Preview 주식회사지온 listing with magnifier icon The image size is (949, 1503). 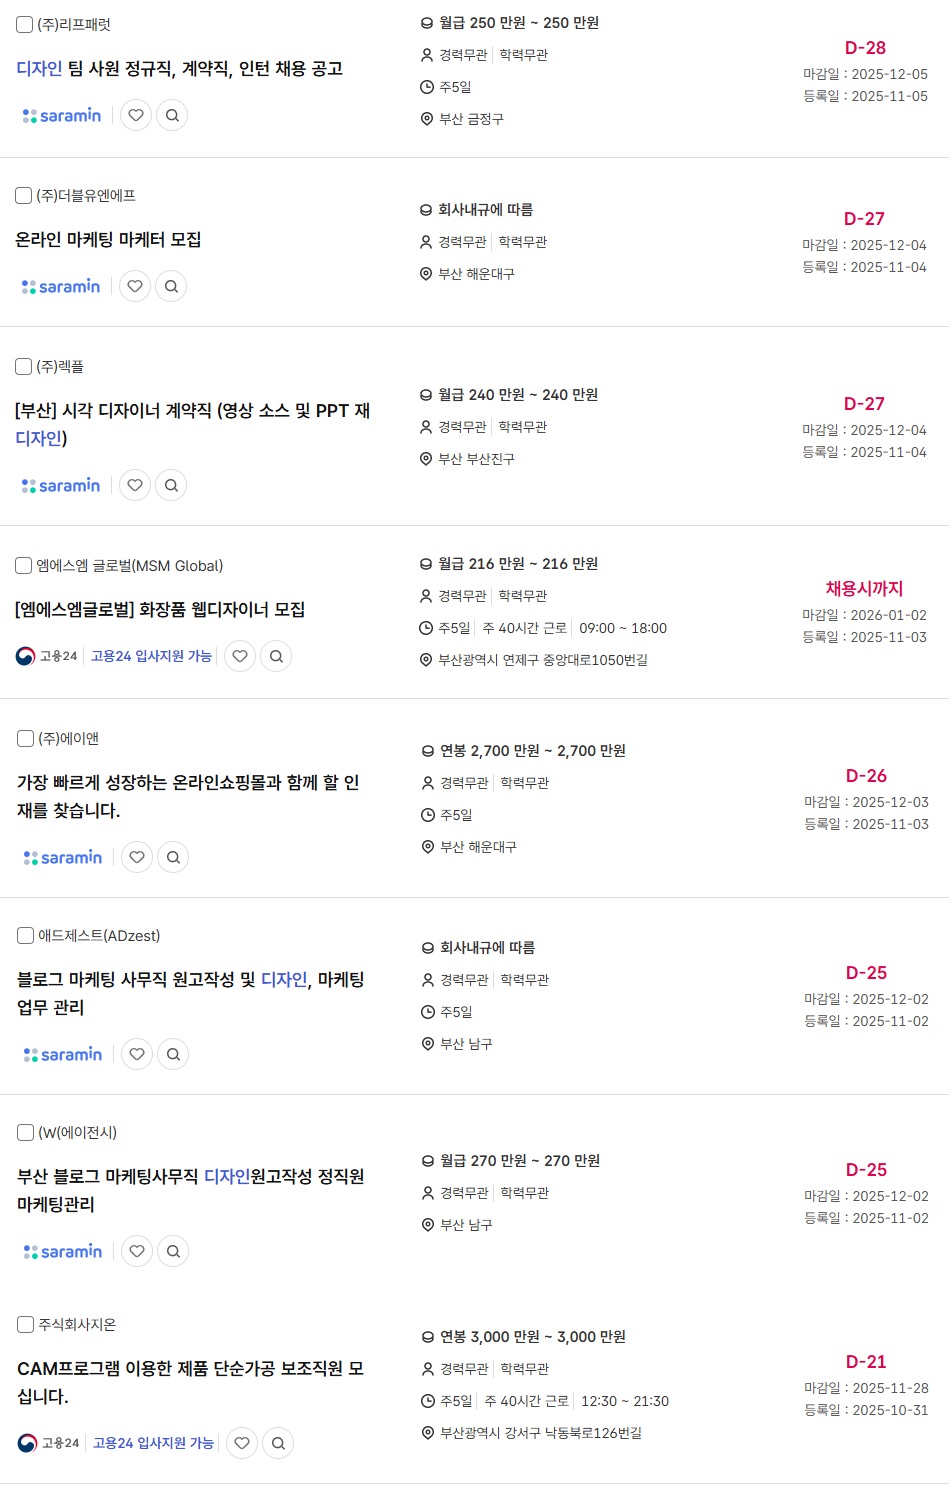tap(278, 1443)
